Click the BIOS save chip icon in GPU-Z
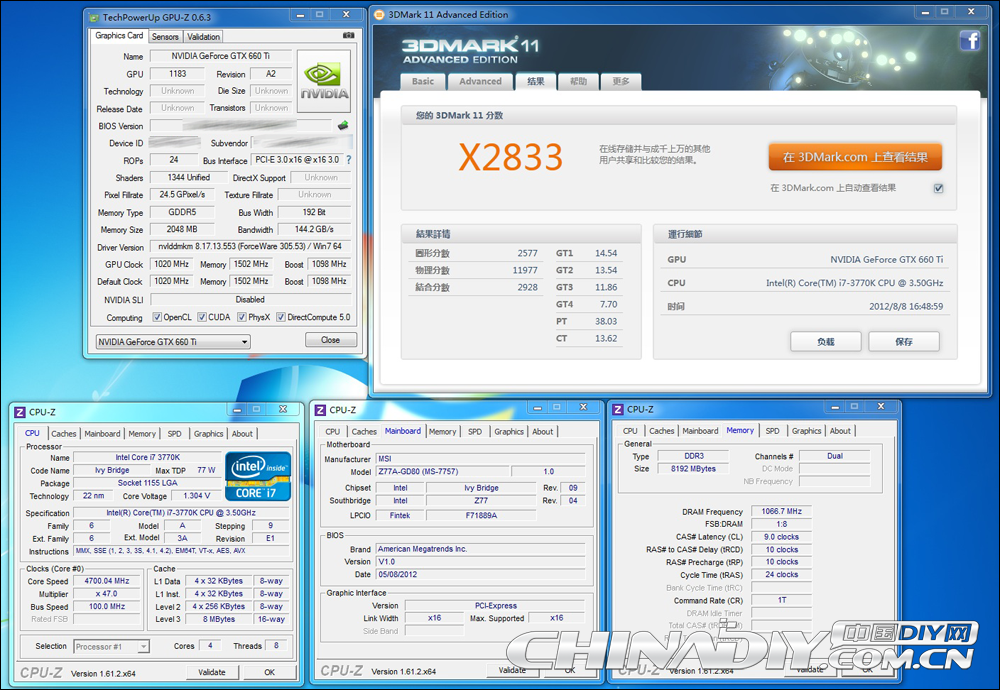Screen dimensions: 1000x690 [x=343, y=125]
